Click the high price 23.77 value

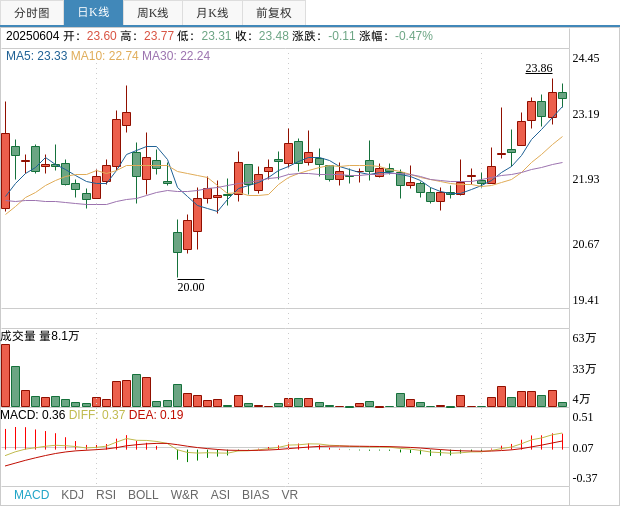click(159, 36)
